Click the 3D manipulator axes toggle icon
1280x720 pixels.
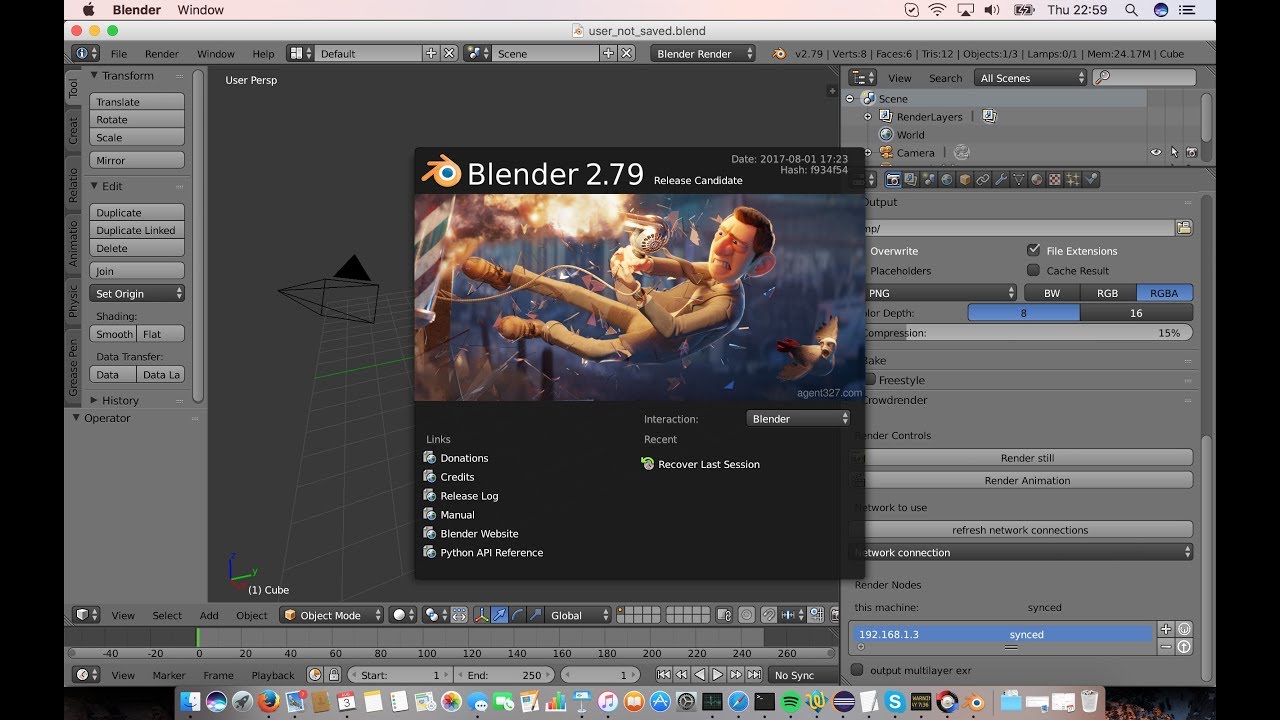(482, 615)
